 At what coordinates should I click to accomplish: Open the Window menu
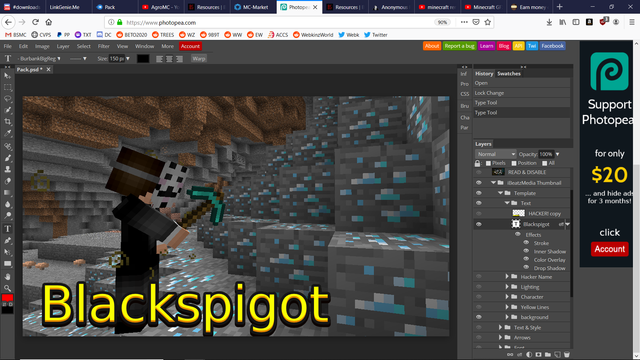coord(144,46)
